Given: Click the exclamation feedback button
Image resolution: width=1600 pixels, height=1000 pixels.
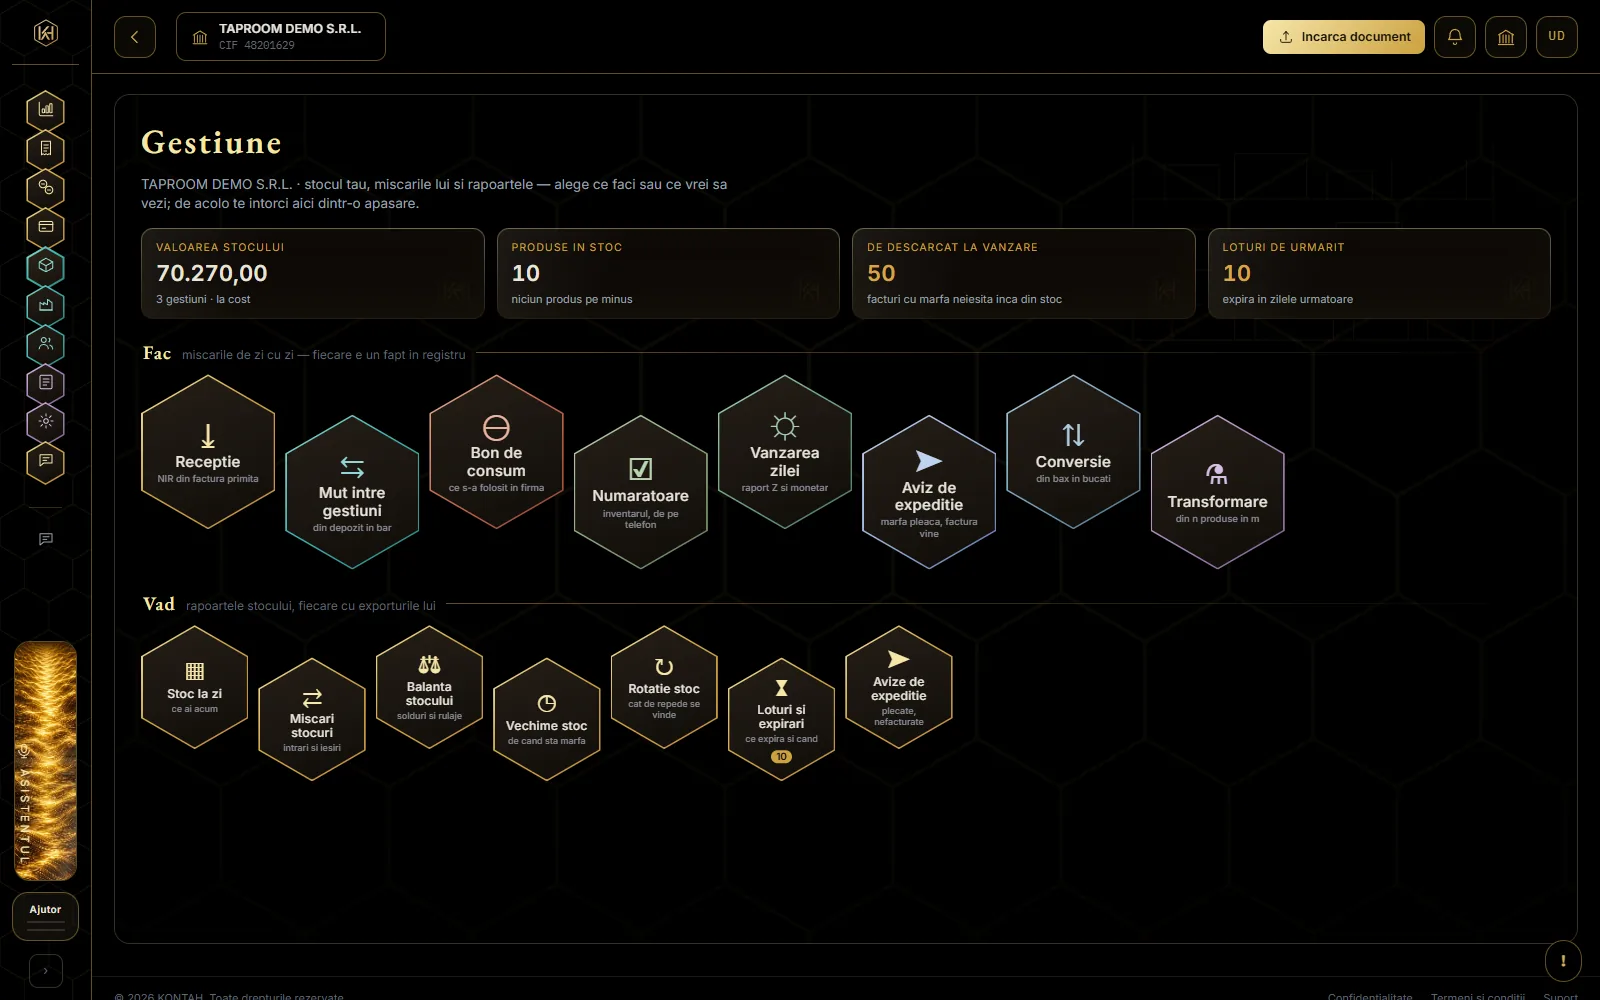Looking at the screenshot, I should point(1563,961).
